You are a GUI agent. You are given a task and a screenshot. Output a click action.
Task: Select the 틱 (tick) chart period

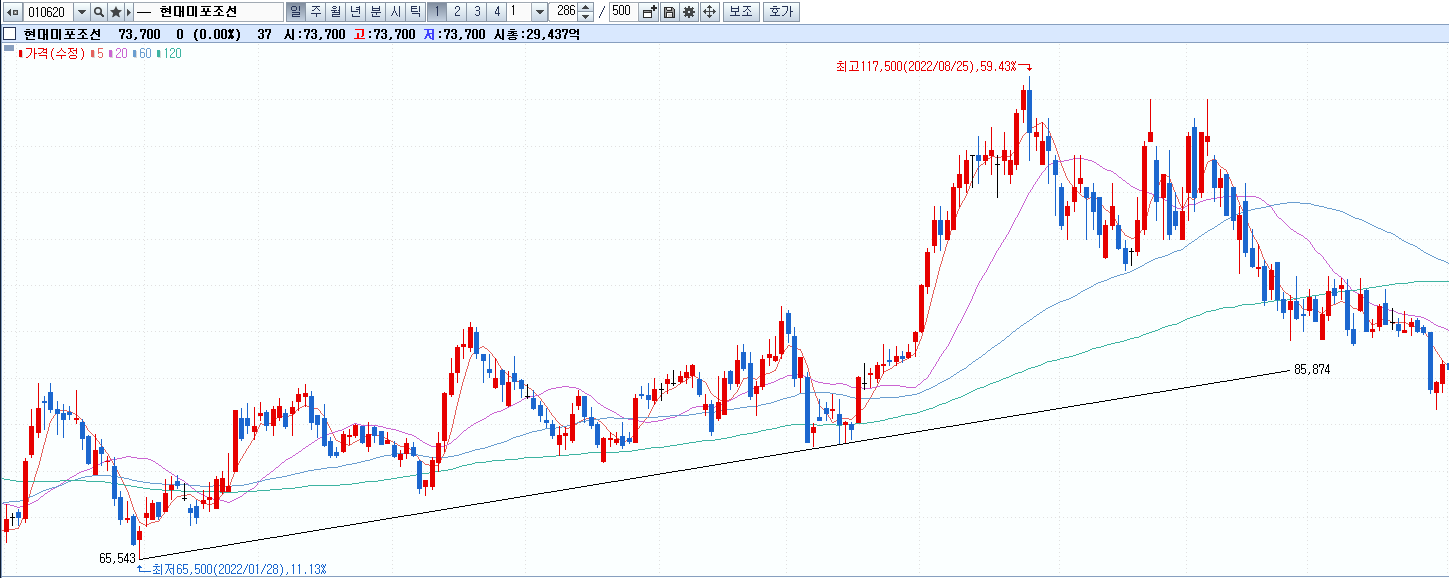(415, 12)
